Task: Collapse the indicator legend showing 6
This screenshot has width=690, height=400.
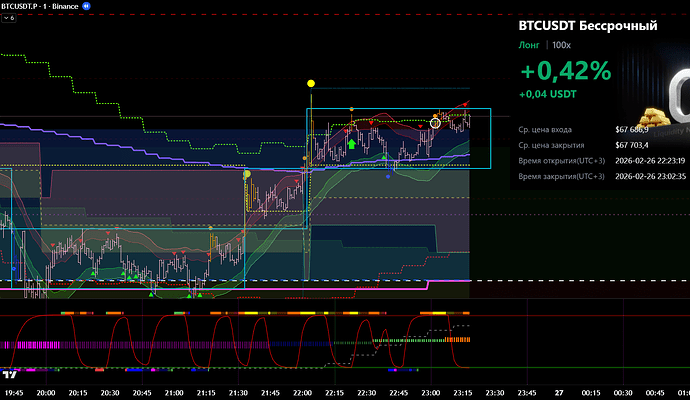Action: [x=10, y=18]
